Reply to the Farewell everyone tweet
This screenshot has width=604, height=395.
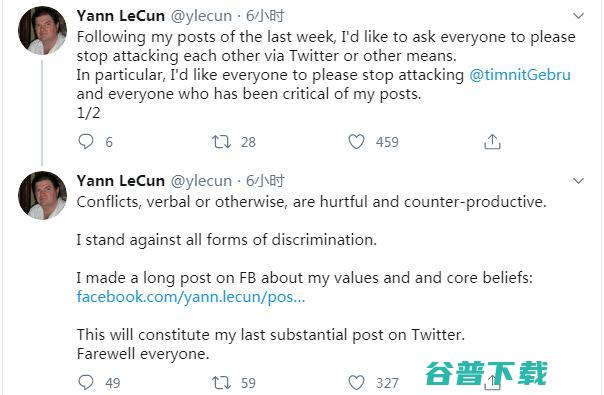click(x=86, y=382)
